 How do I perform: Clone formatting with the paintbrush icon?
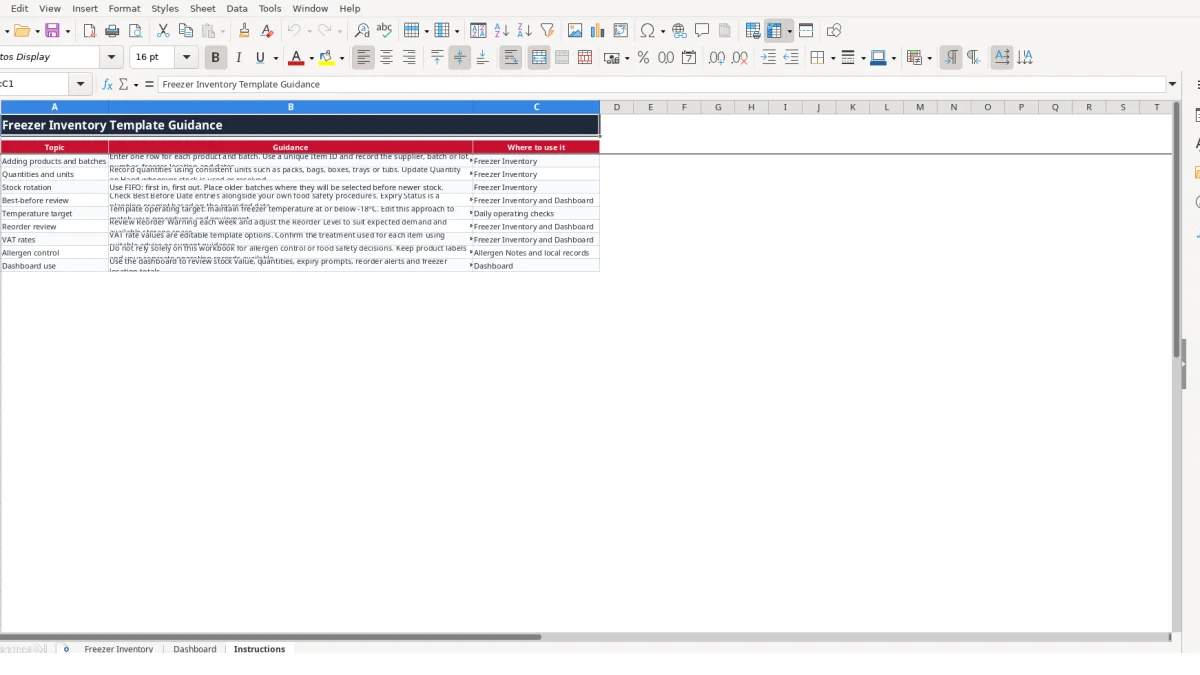(x=244, y=31)
